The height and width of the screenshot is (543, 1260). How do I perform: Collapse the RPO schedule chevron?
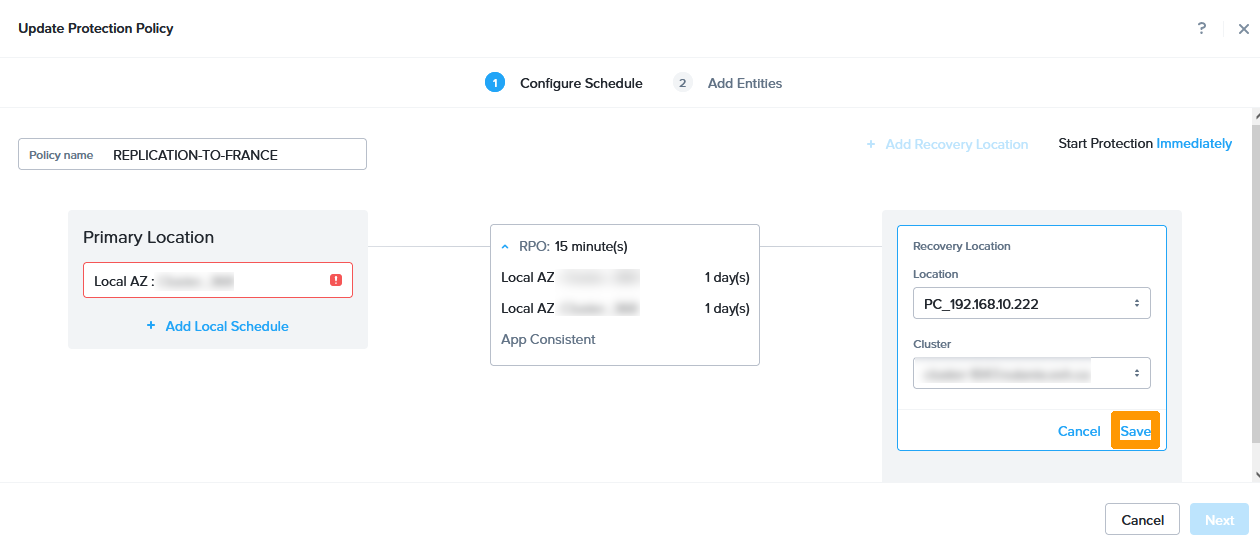click(x=505, y=247)
